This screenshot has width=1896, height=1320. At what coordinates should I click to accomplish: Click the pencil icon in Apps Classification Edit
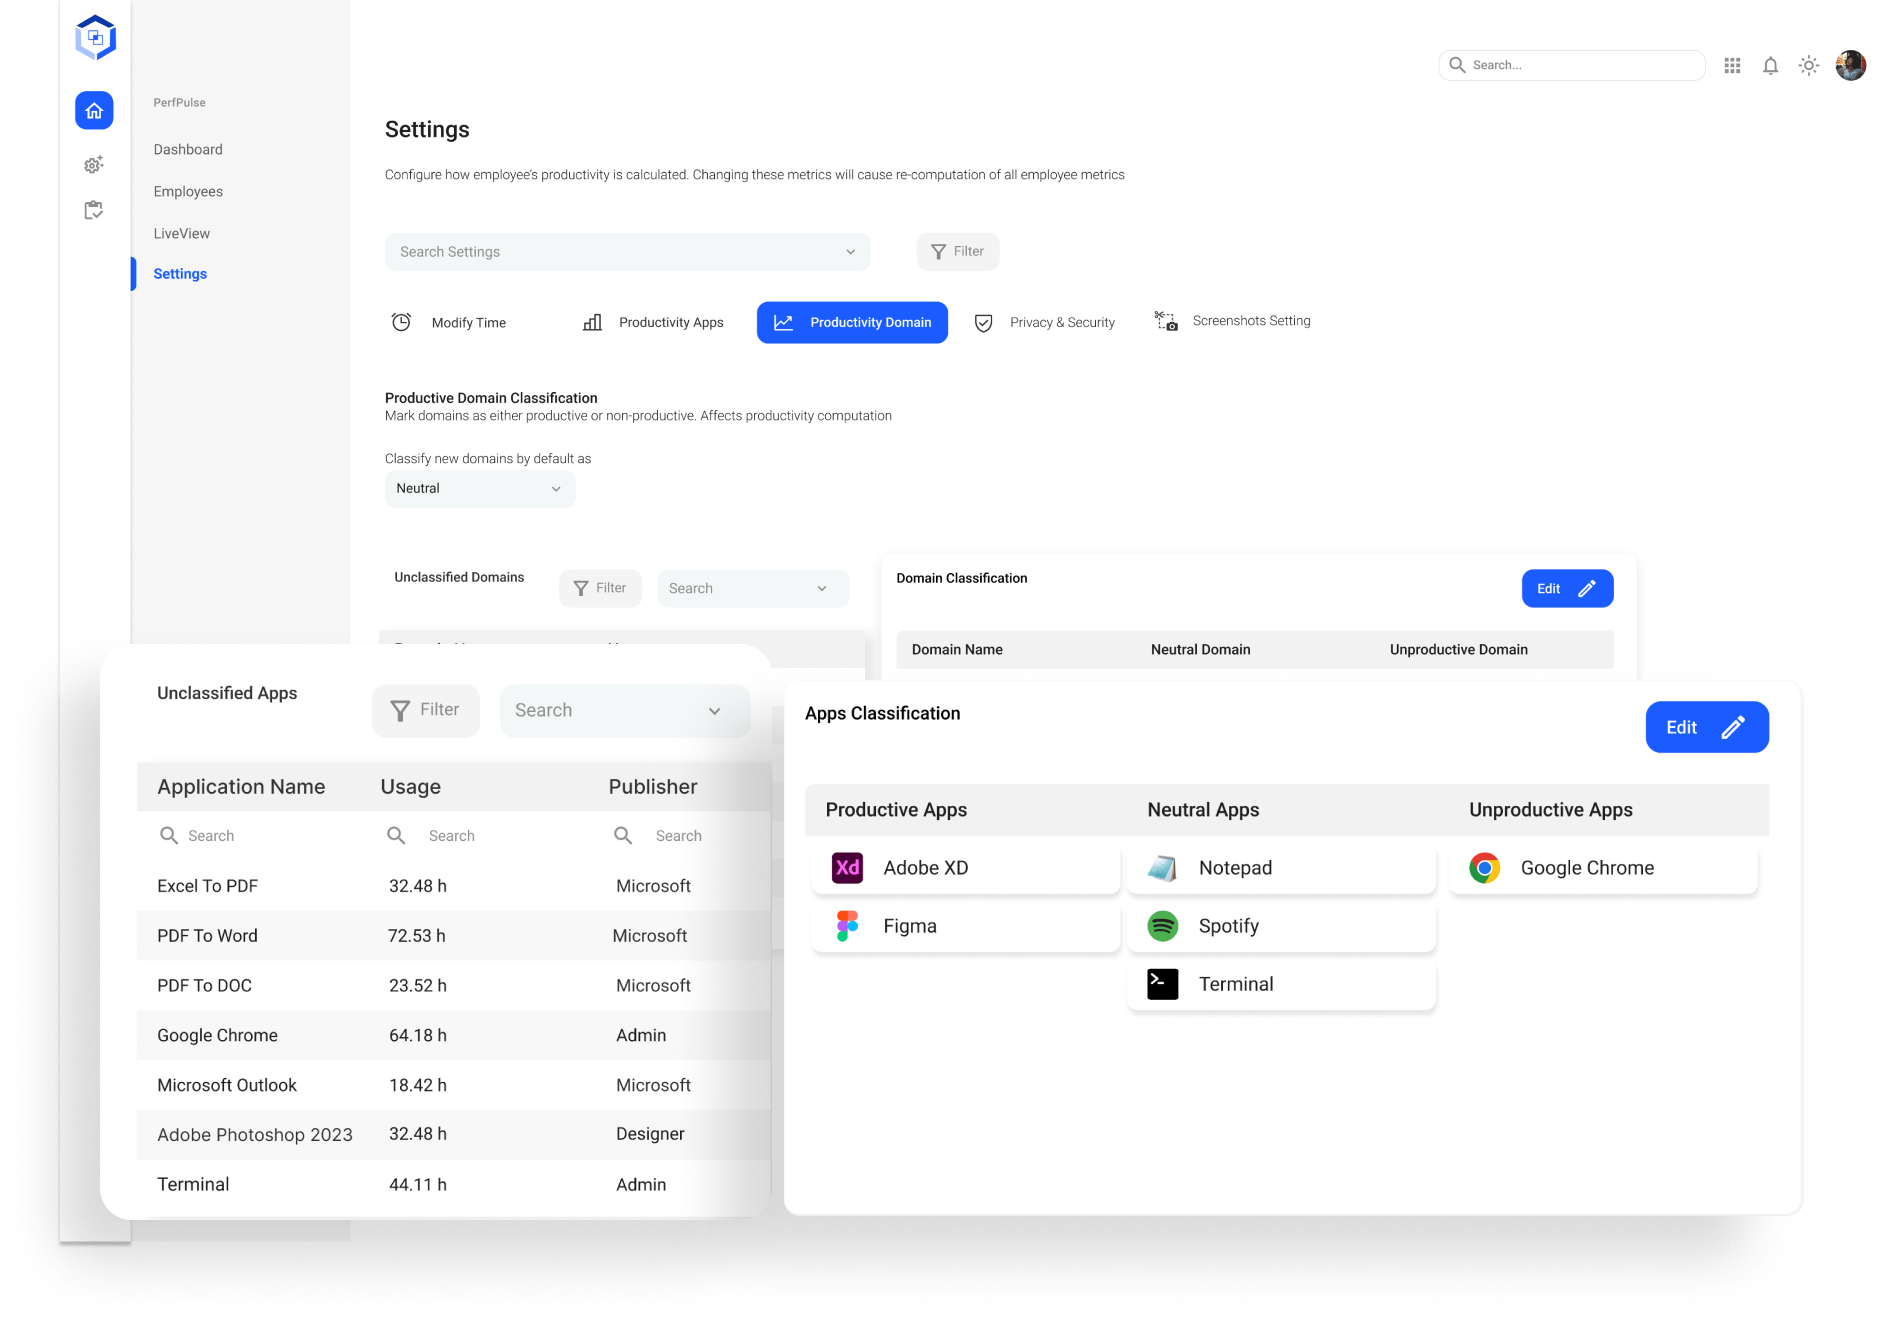(1733, 727)
